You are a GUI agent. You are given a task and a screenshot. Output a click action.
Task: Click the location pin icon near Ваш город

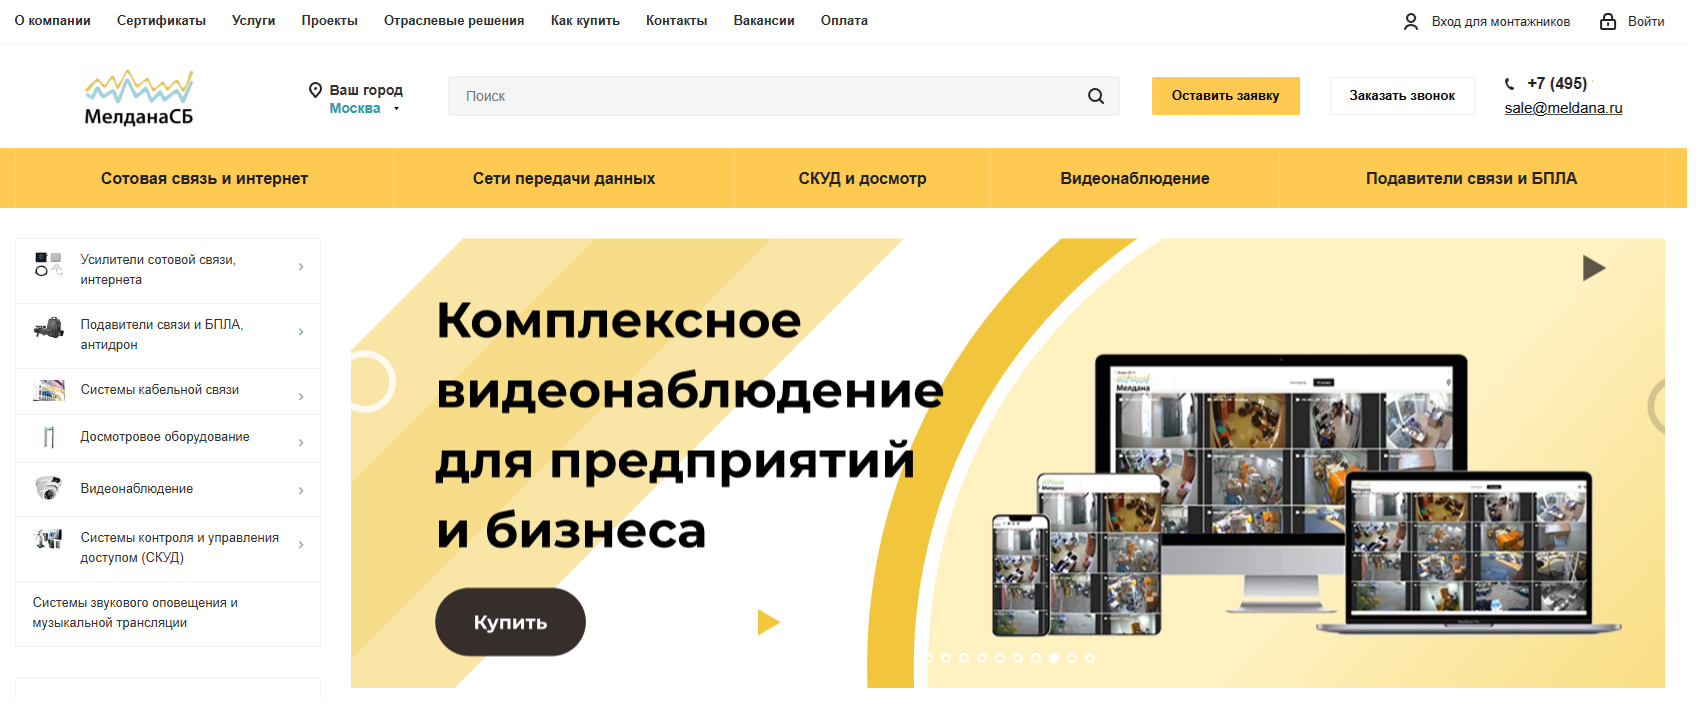(x=315, y=90)
